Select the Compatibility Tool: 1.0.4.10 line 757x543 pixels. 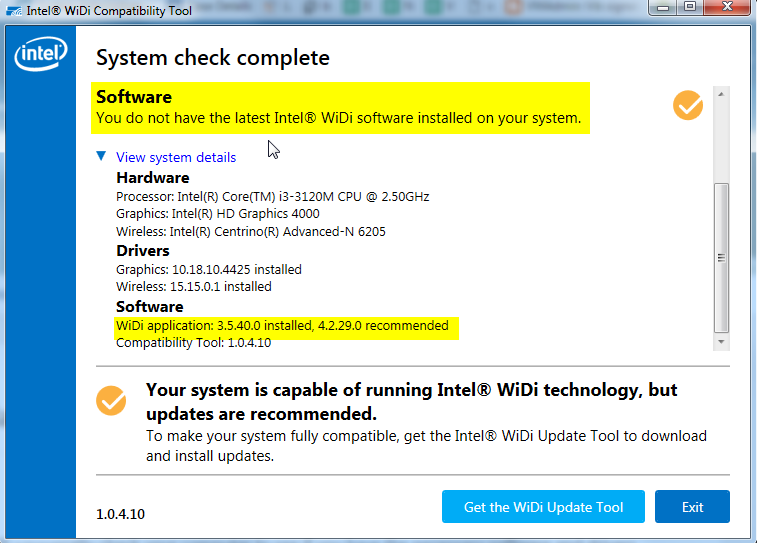(x=193, y=343)
